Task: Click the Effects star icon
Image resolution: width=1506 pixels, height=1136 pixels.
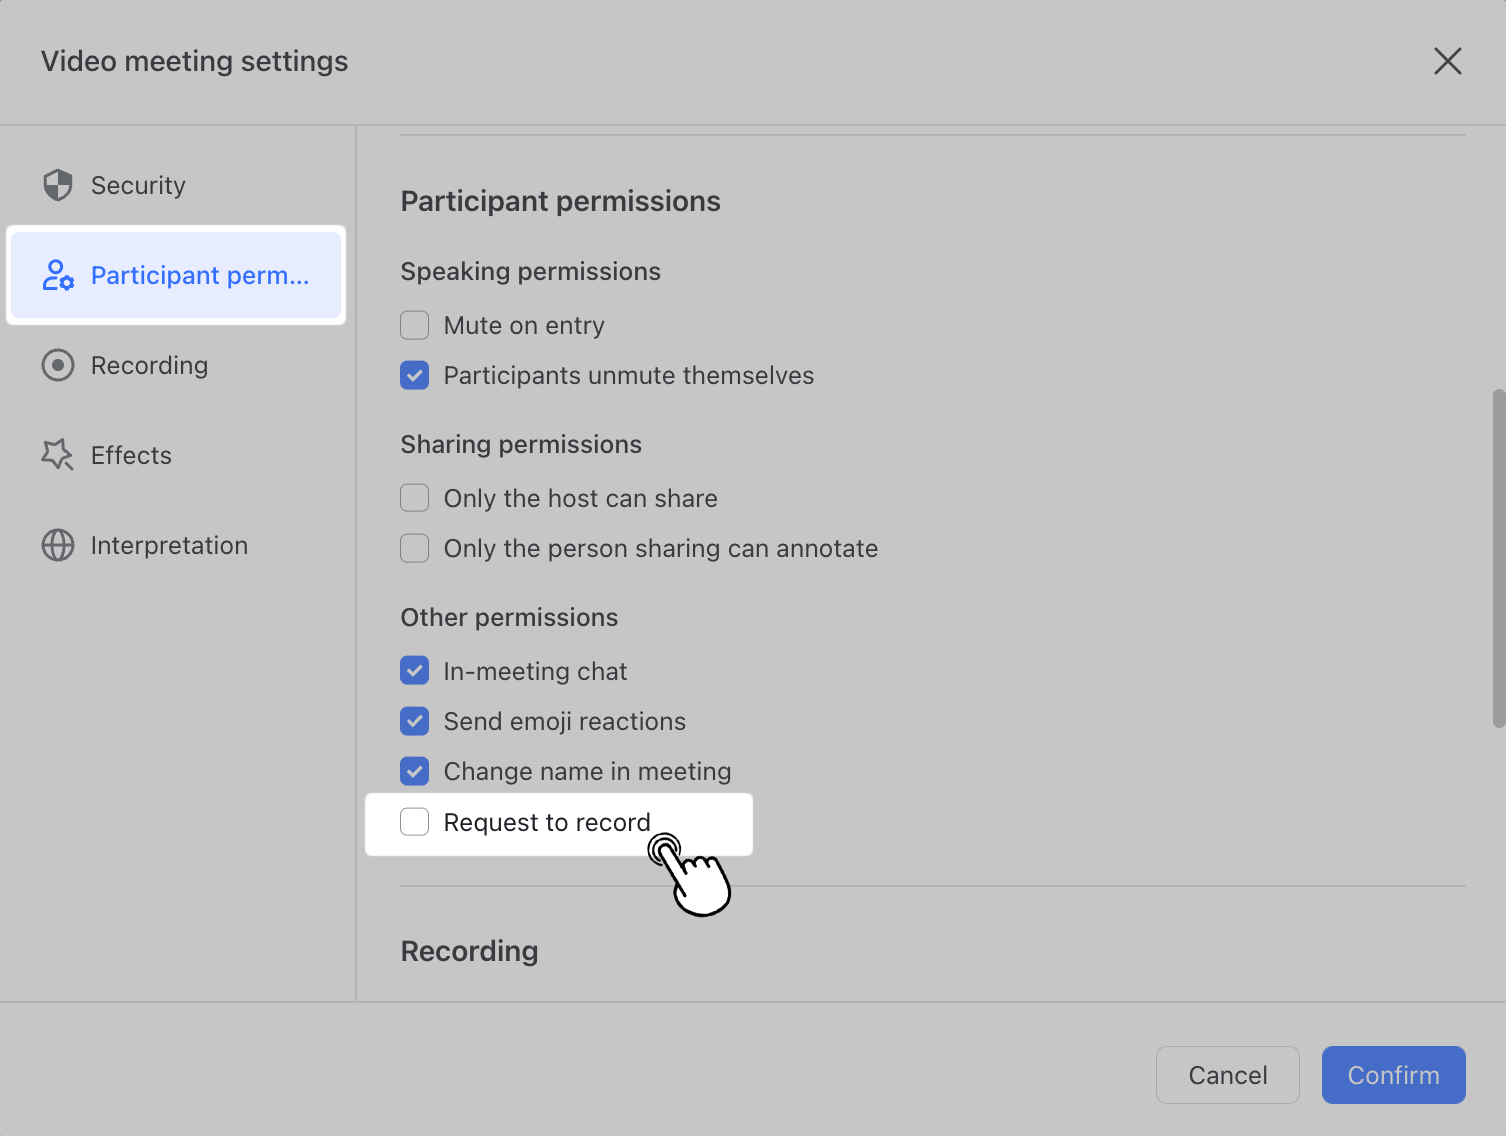Action: coord(58,455)
